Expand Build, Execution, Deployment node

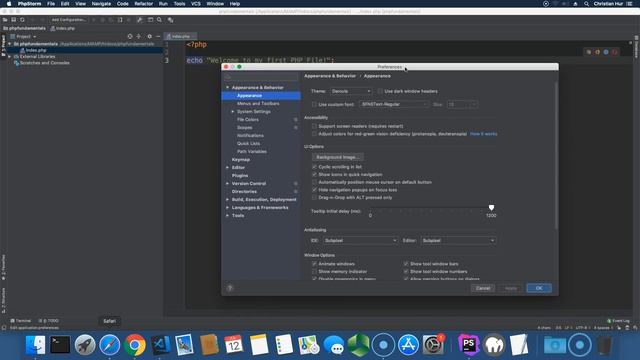pos(227,200)
